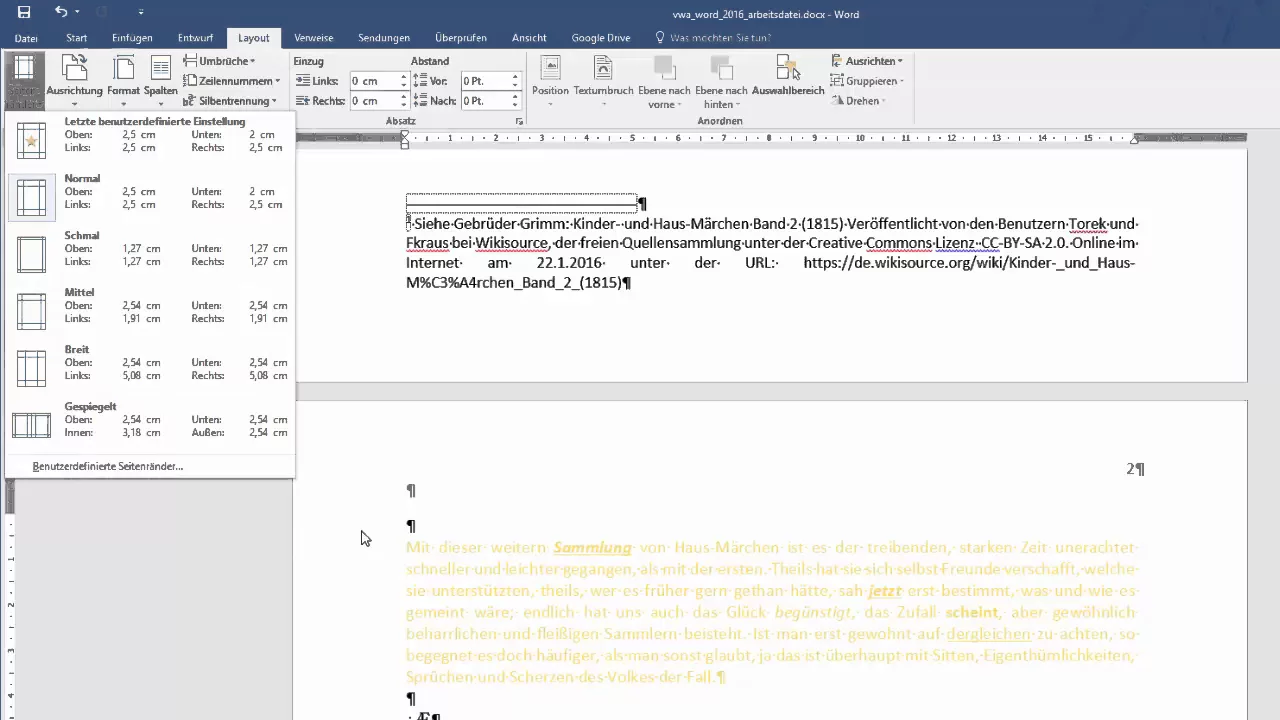The width and height of the screenshot is (1280, 720).
Task: Open the Auswahlbereich selection pane
Action: pyautogui.click(x=788, y=77)
